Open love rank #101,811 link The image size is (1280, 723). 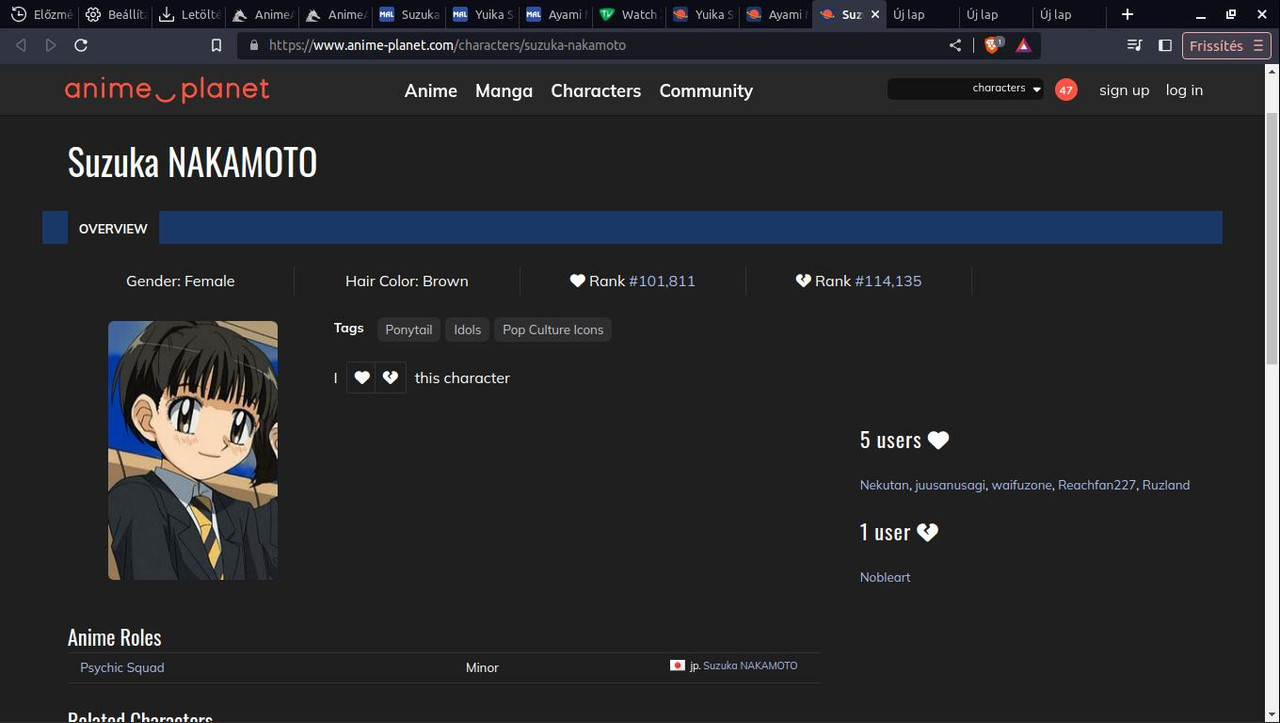[662, 281]
